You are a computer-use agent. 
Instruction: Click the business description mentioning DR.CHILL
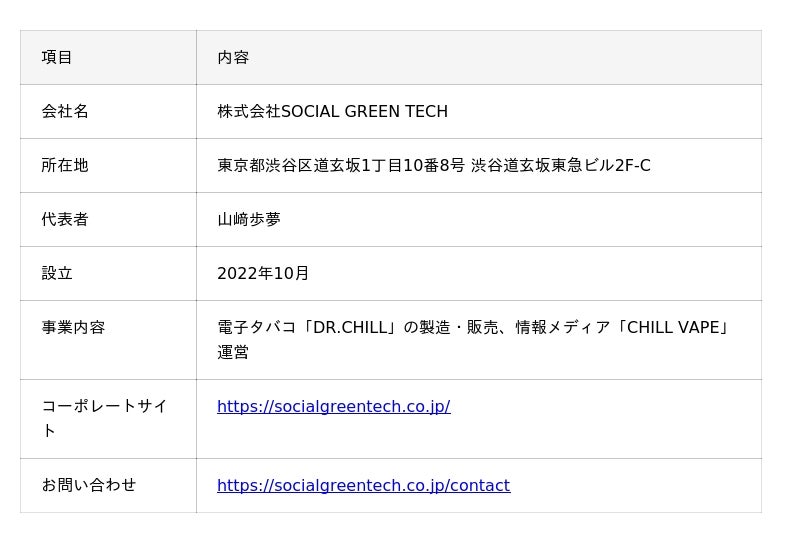coord(474,340)
